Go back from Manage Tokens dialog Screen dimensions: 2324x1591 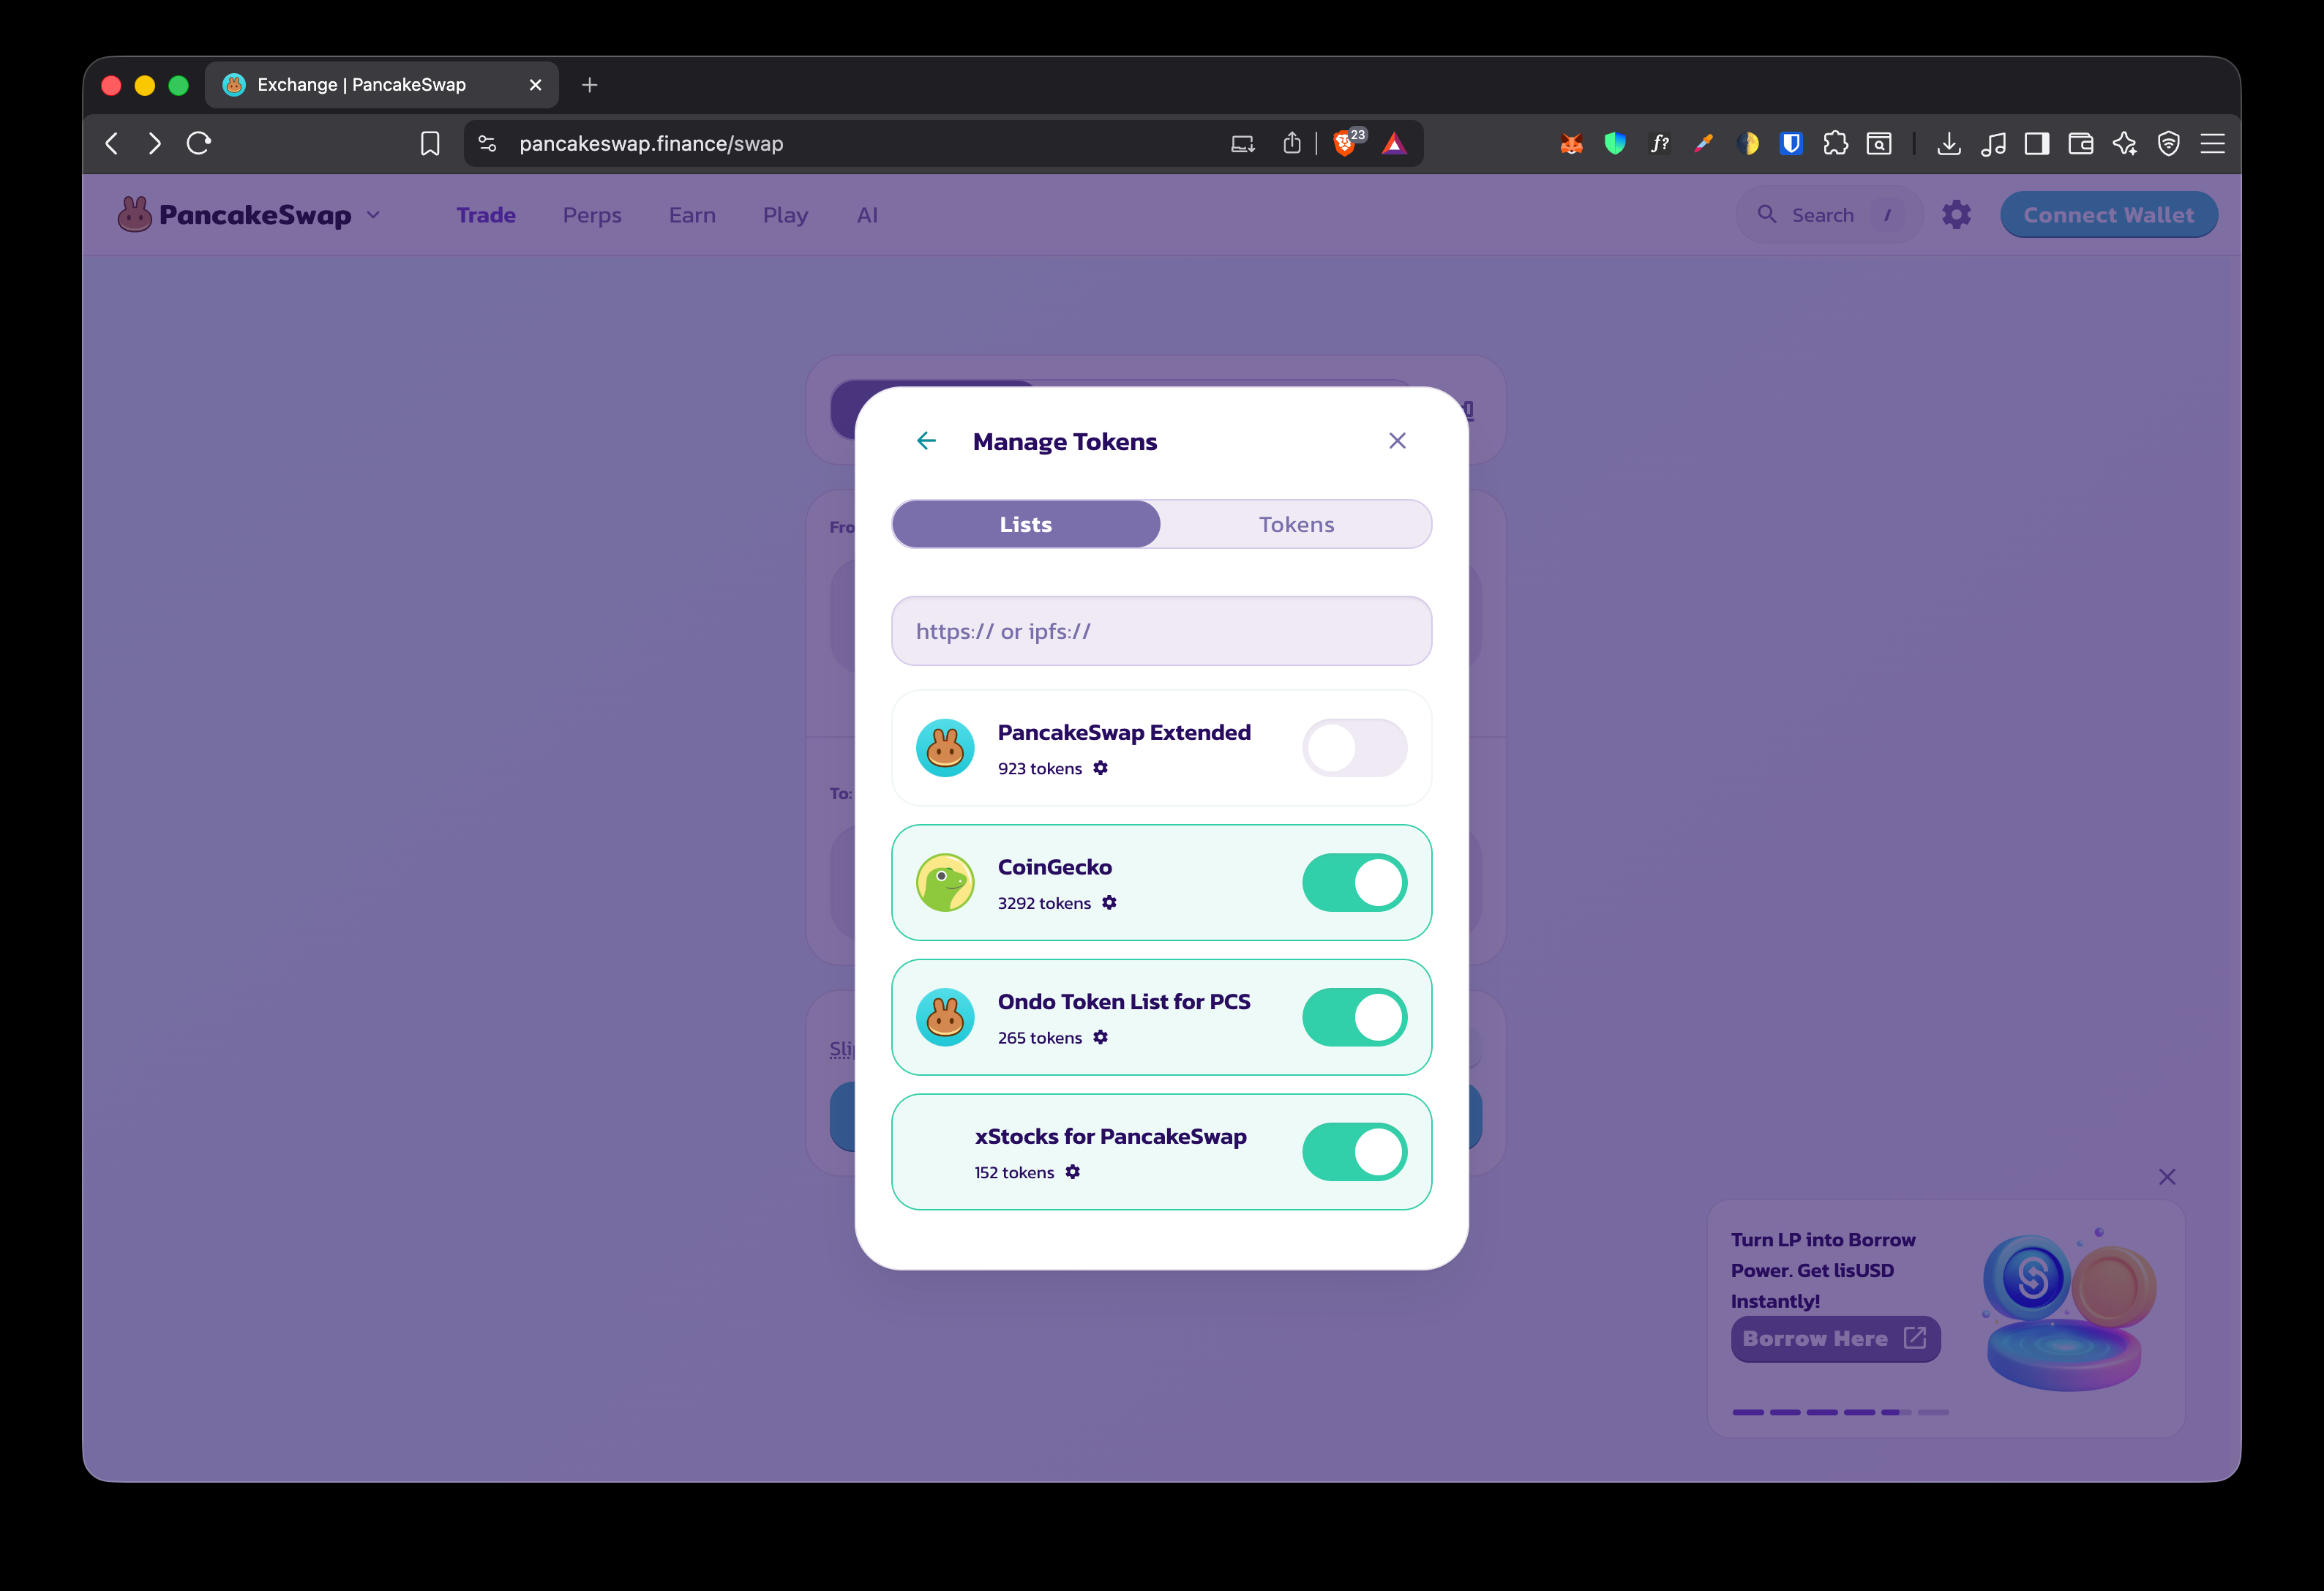(x=926, y=441)
